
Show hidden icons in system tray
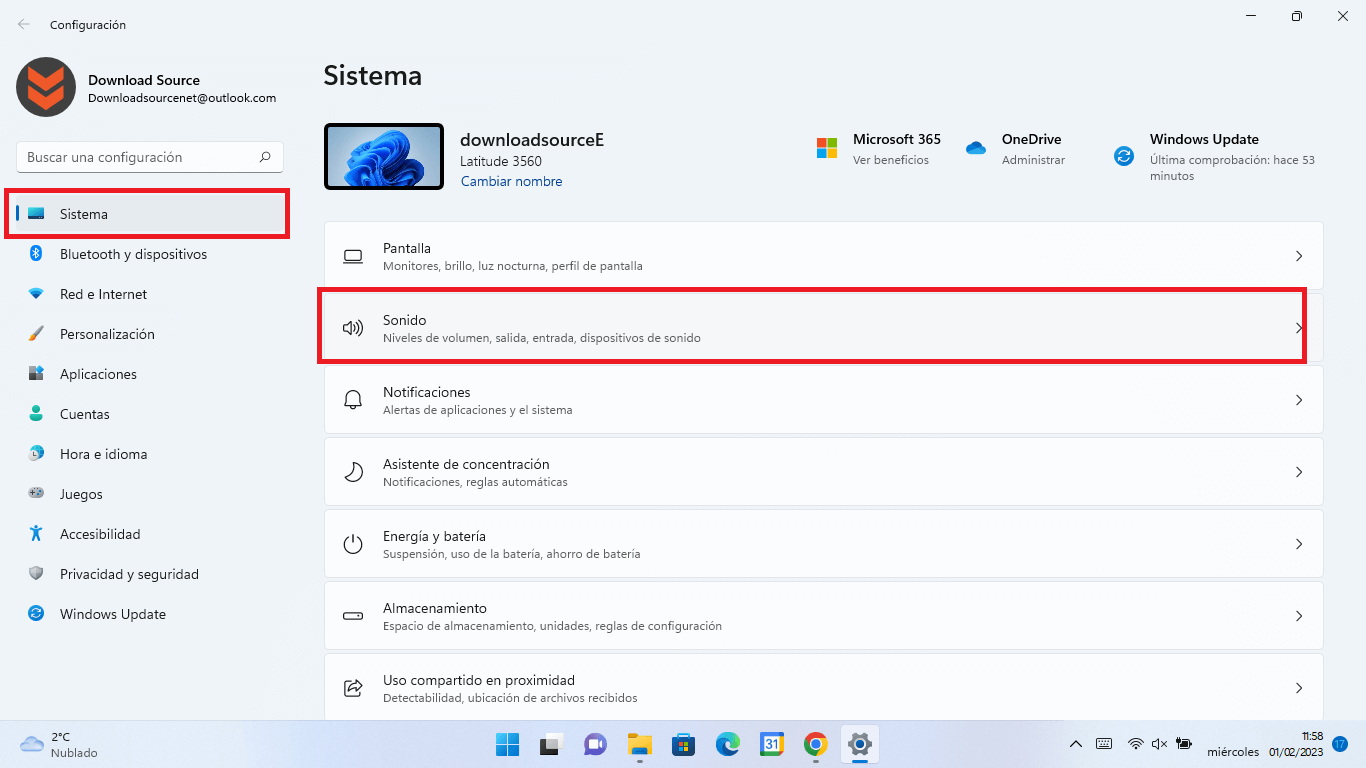point(1076,744)
